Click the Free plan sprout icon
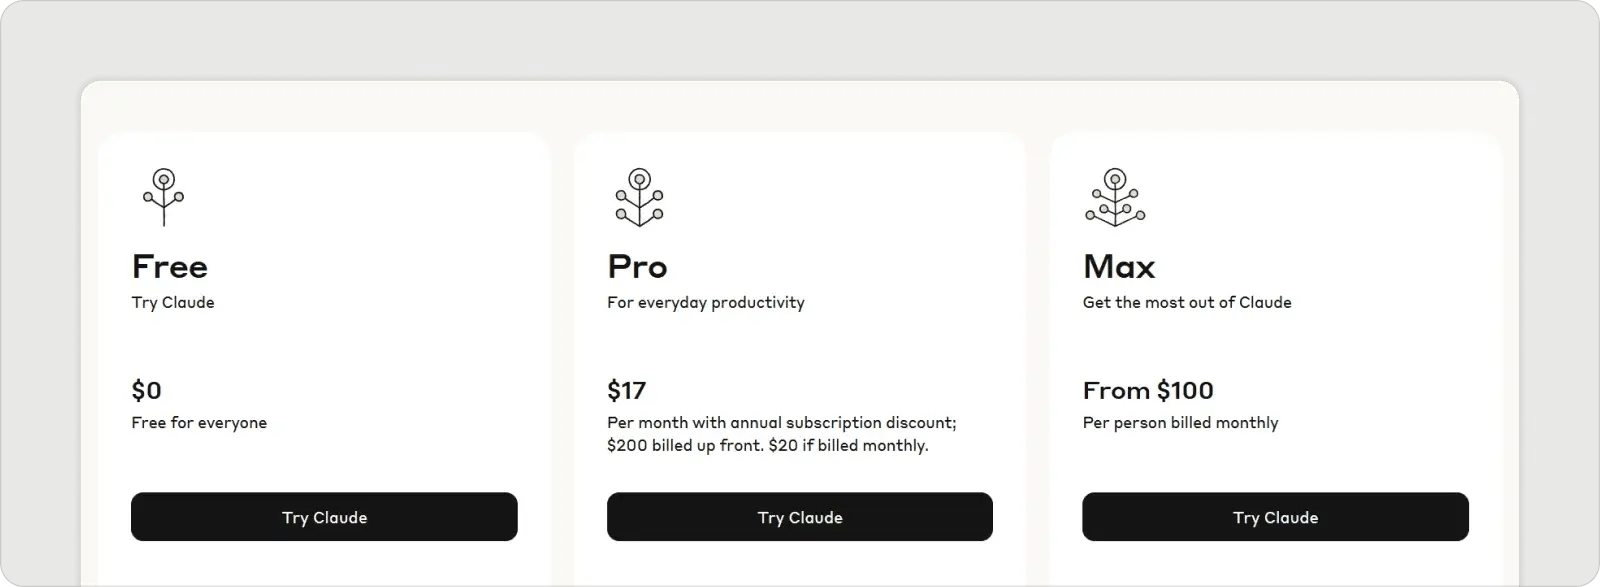 (163, 197)
